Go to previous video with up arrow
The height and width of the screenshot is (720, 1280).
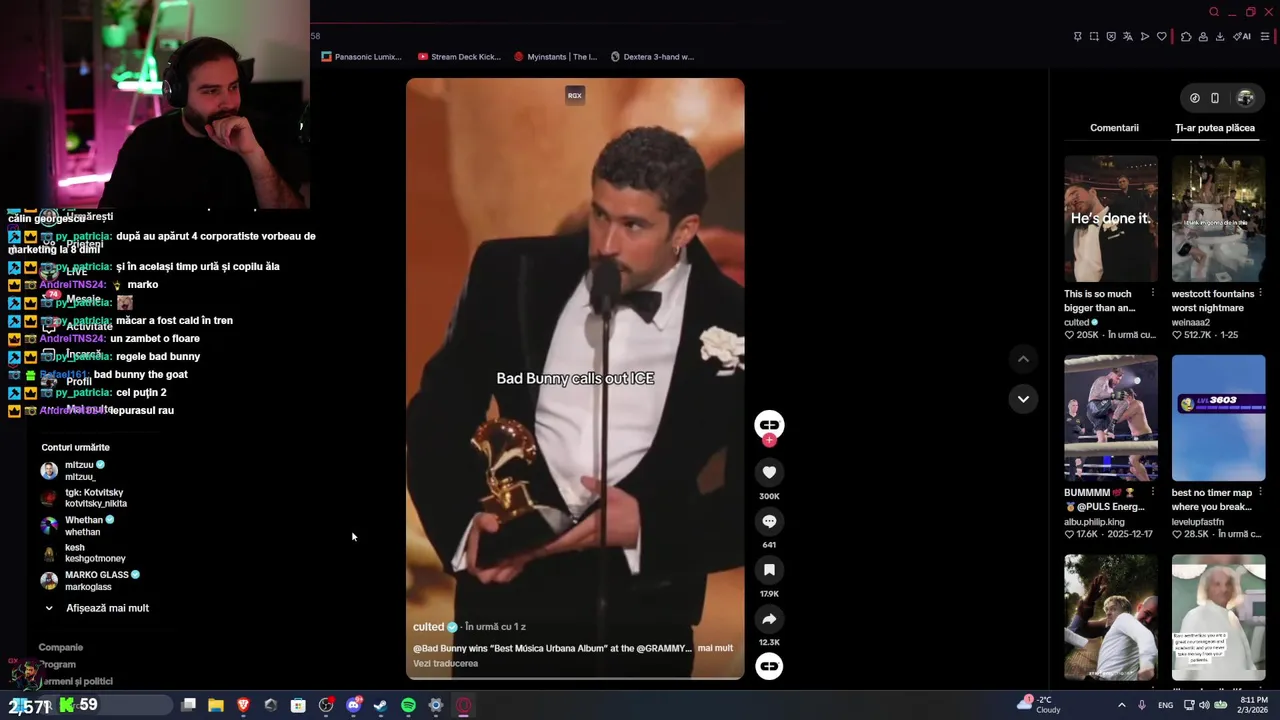coord(1023,359)
